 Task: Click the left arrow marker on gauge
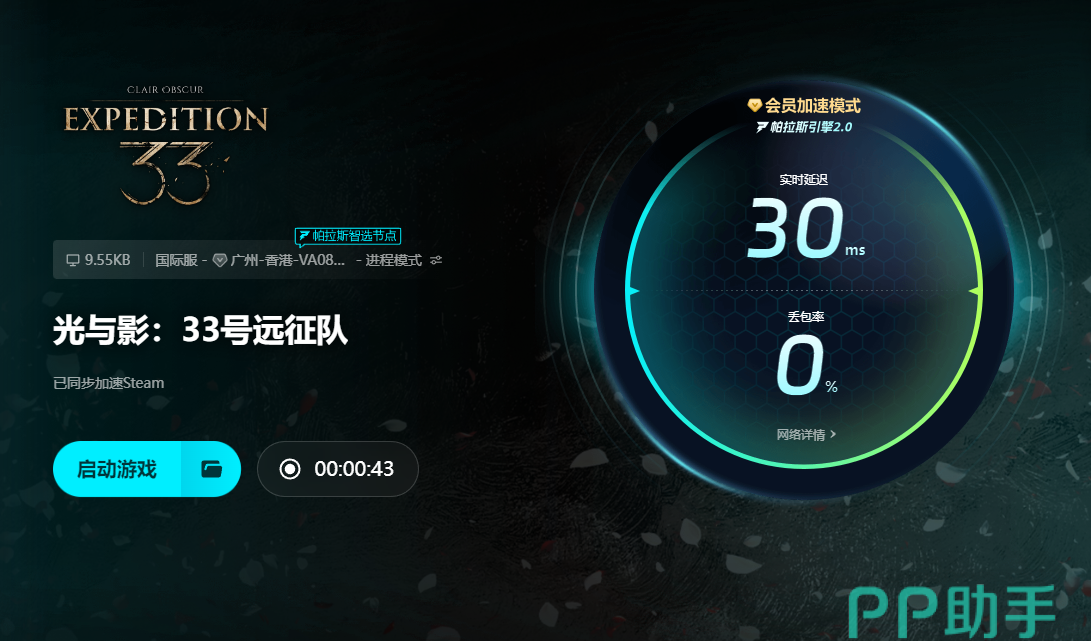tap(633, 291)
